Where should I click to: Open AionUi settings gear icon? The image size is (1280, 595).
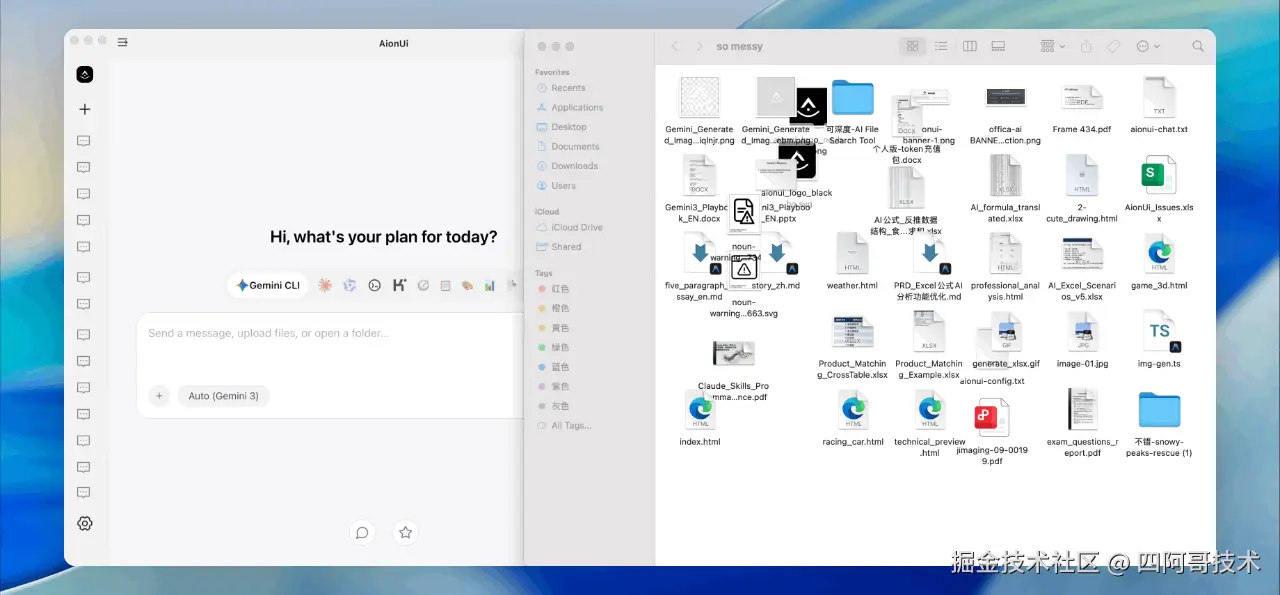coord(85,523)
